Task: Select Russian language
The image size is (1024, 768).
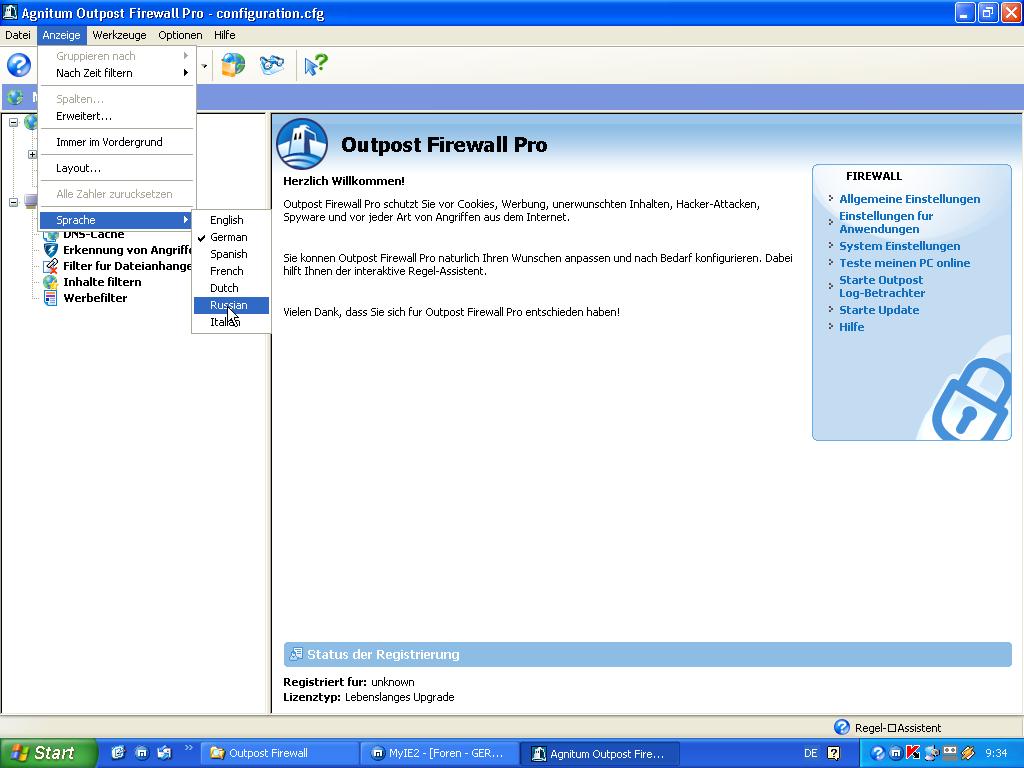Action: coord(231,305)
